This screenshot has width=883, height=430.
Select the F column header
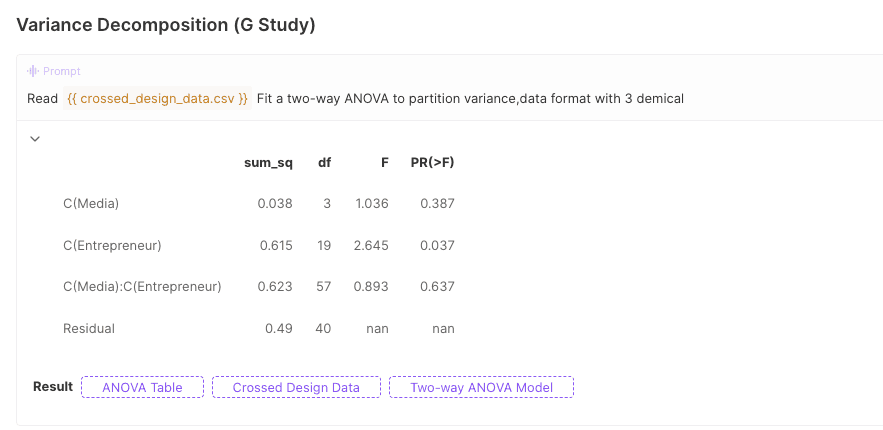[385, 163]
